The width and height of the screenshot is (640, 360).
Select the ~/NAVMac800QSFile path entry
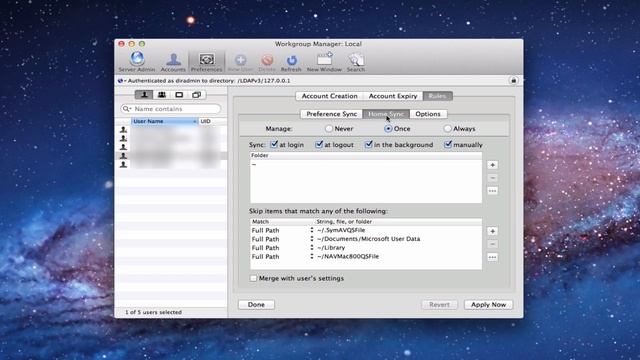pyautogui.click(x=348, y=257)
